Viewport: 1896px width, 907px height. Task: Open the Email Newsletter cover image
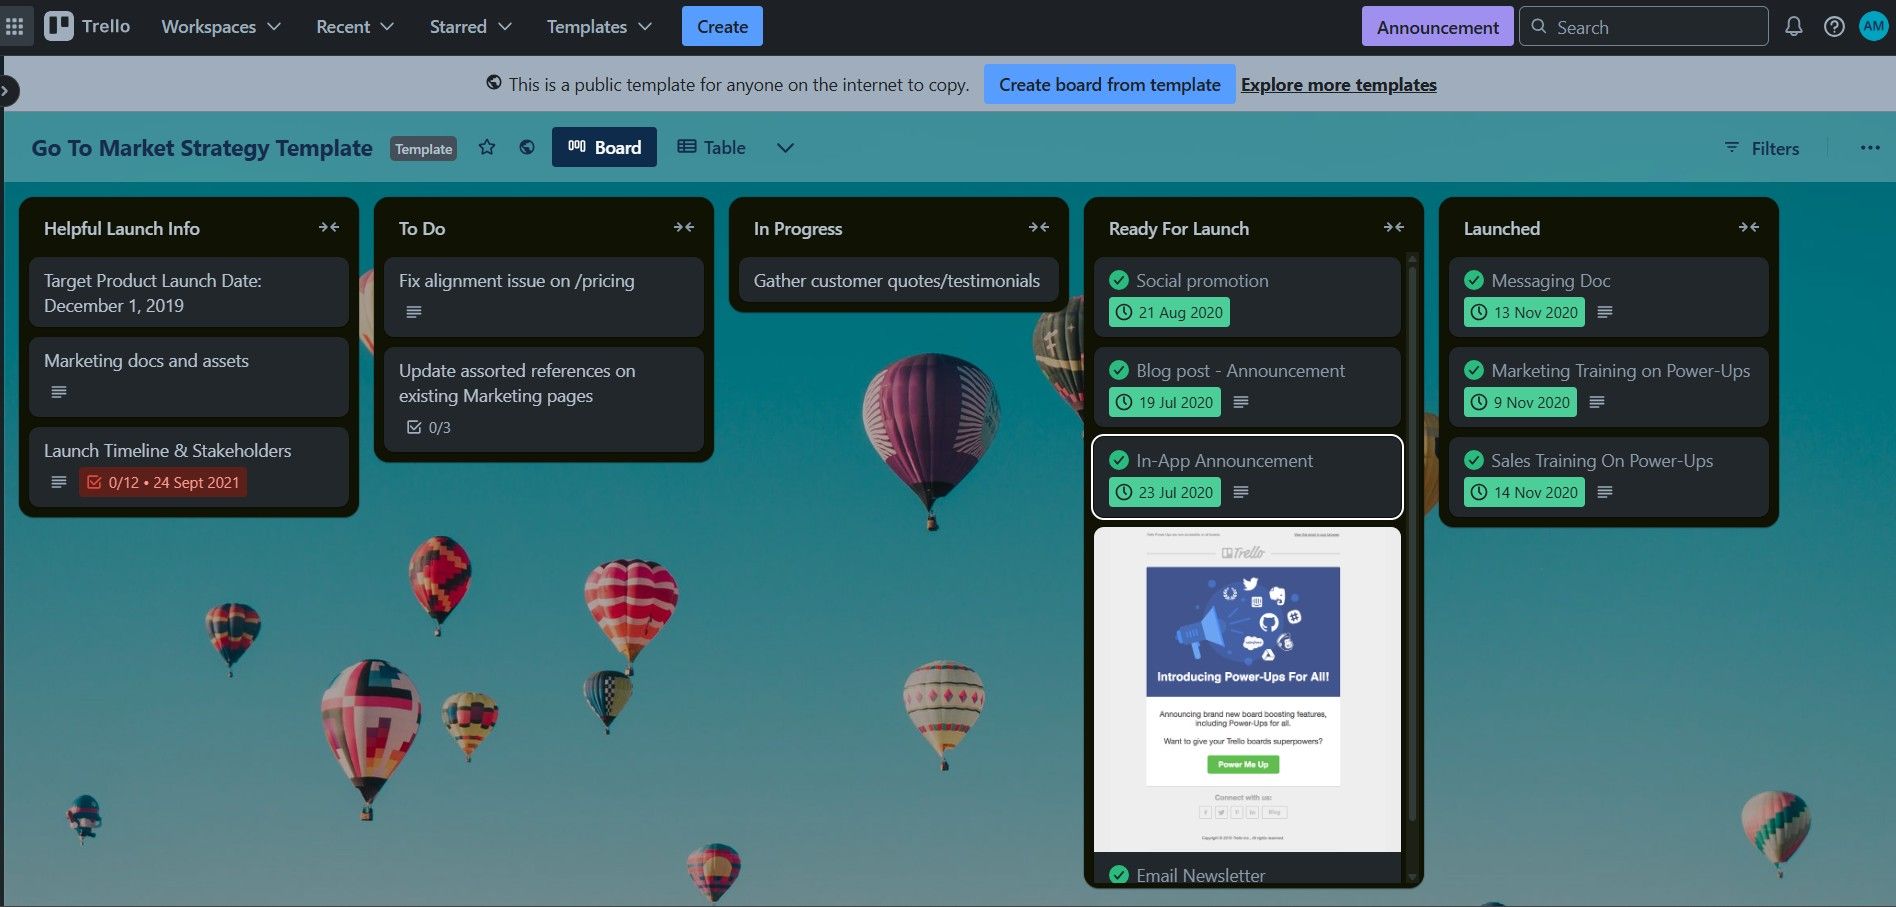click(x=1247, y=690)
